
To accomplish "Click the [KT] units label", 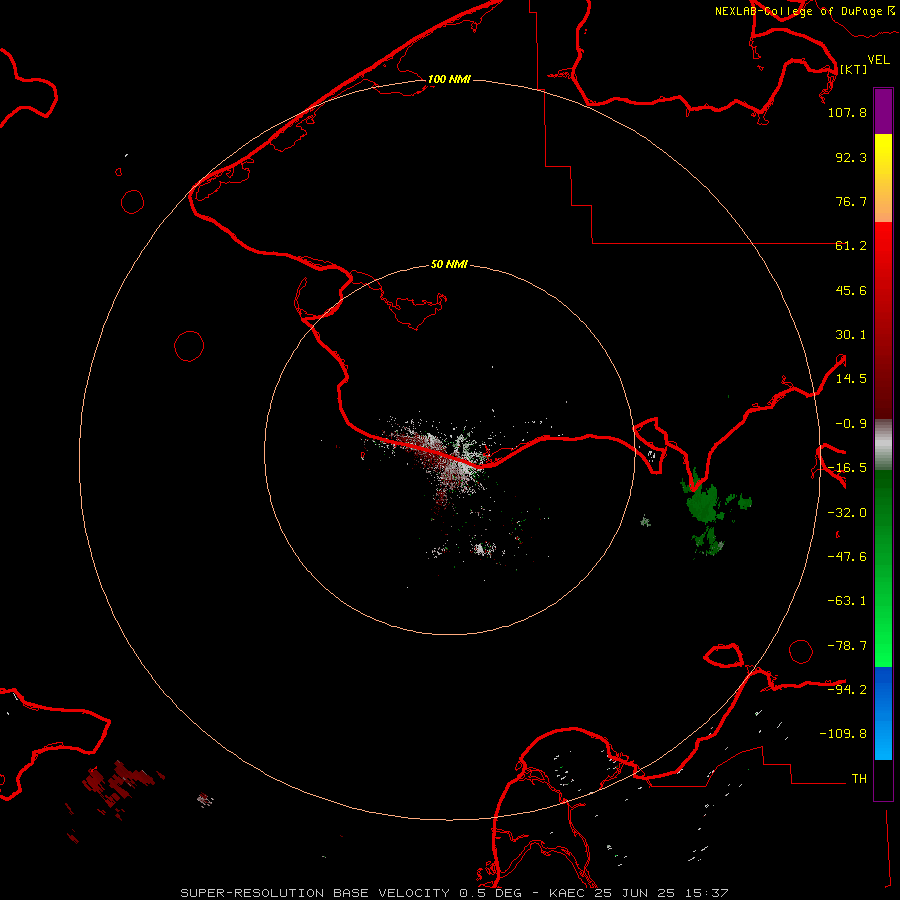I will coord(853,69).
